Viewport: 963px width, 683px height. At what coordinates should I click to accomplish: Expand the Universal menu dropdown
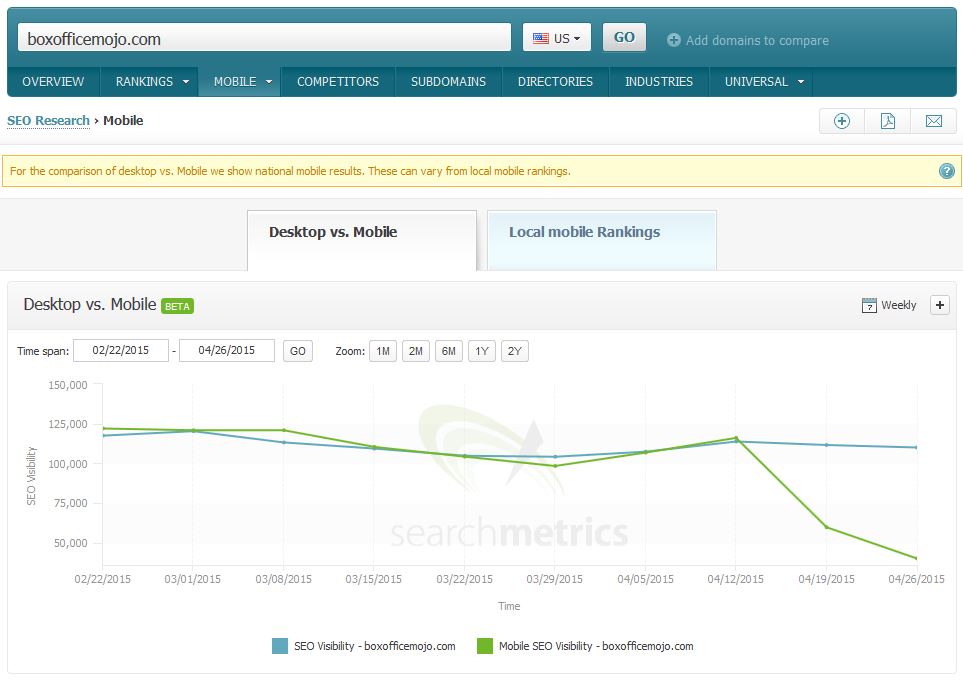click(801, 82)
